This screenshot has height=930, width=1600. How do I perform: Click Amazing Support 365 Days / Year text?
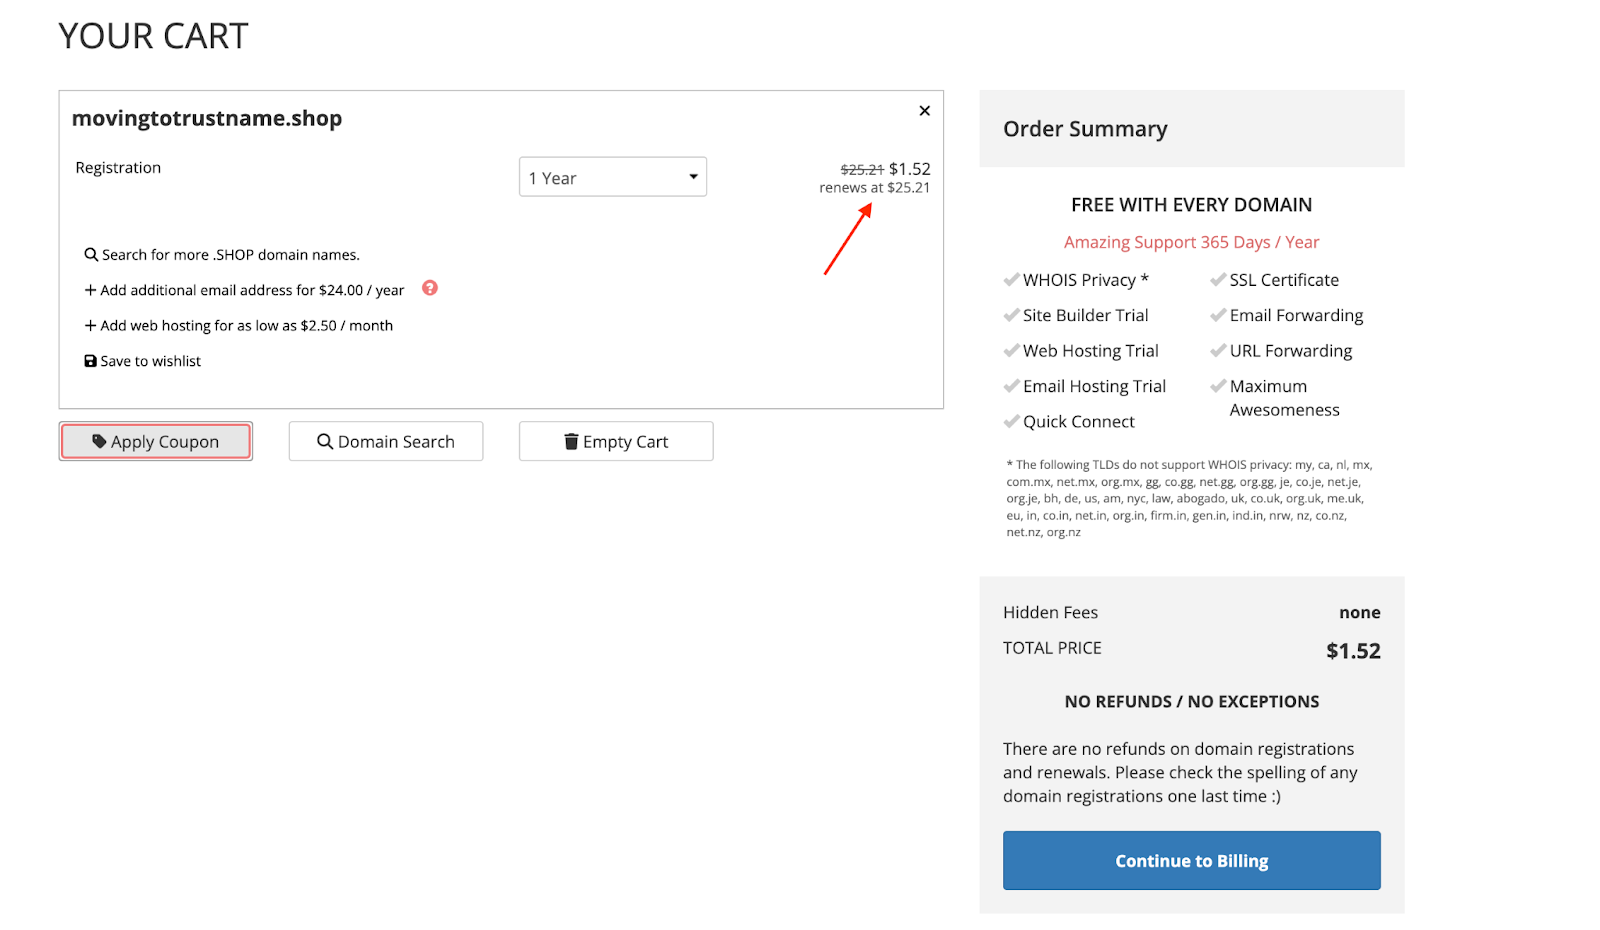click(1191, 242)
